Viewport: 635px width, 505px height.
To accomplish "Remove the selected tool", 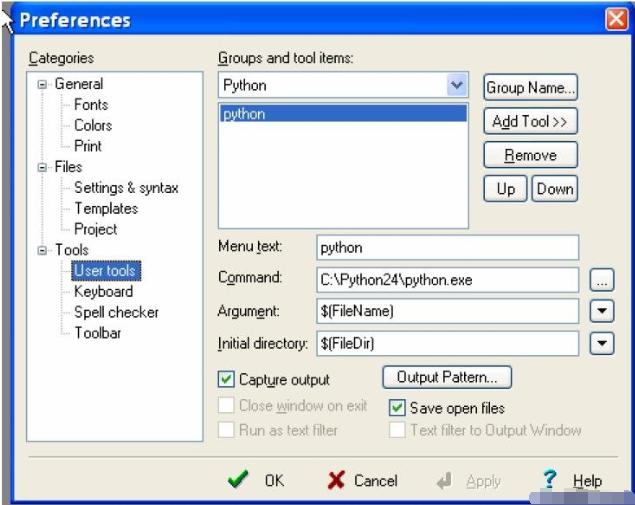I will pos(531,155).
